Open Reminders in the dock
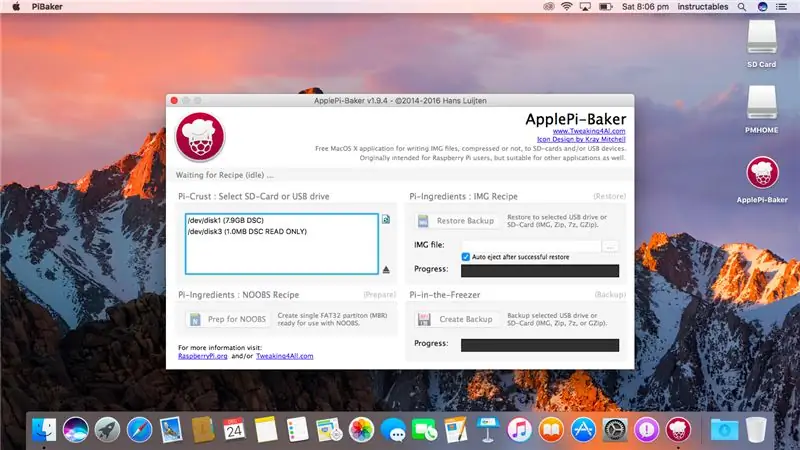This screenshot has height=450, width=800. [297, 430]
